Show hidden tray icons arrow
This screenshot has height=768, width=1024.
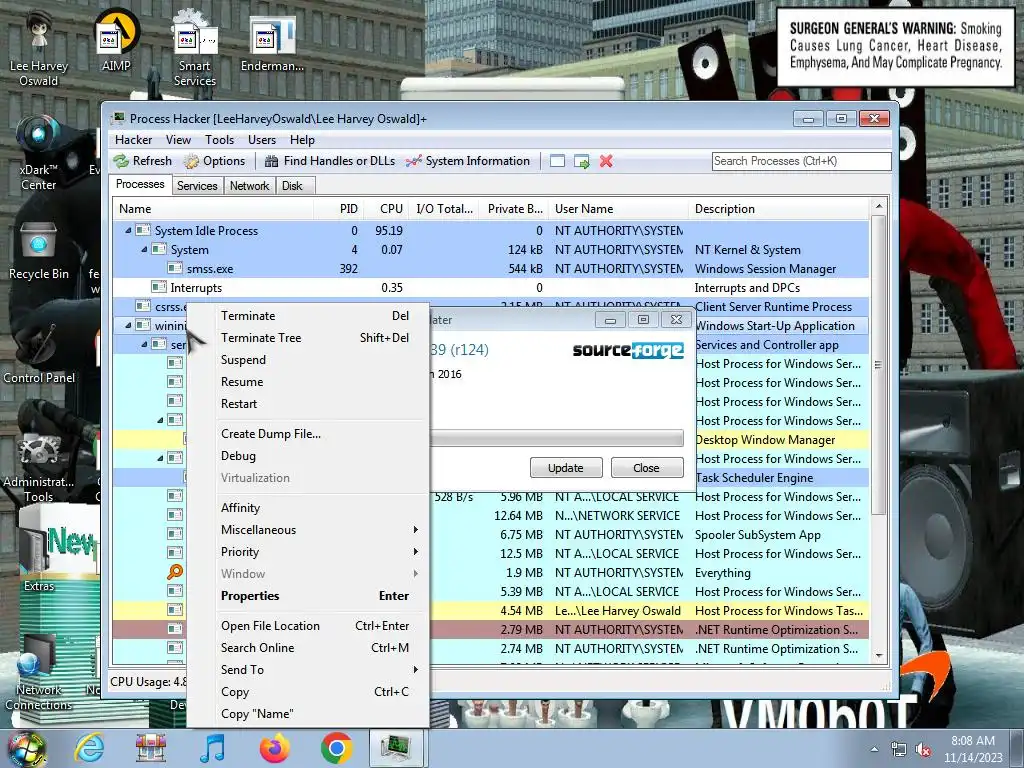pyautogui.click(x=874, y=750)
